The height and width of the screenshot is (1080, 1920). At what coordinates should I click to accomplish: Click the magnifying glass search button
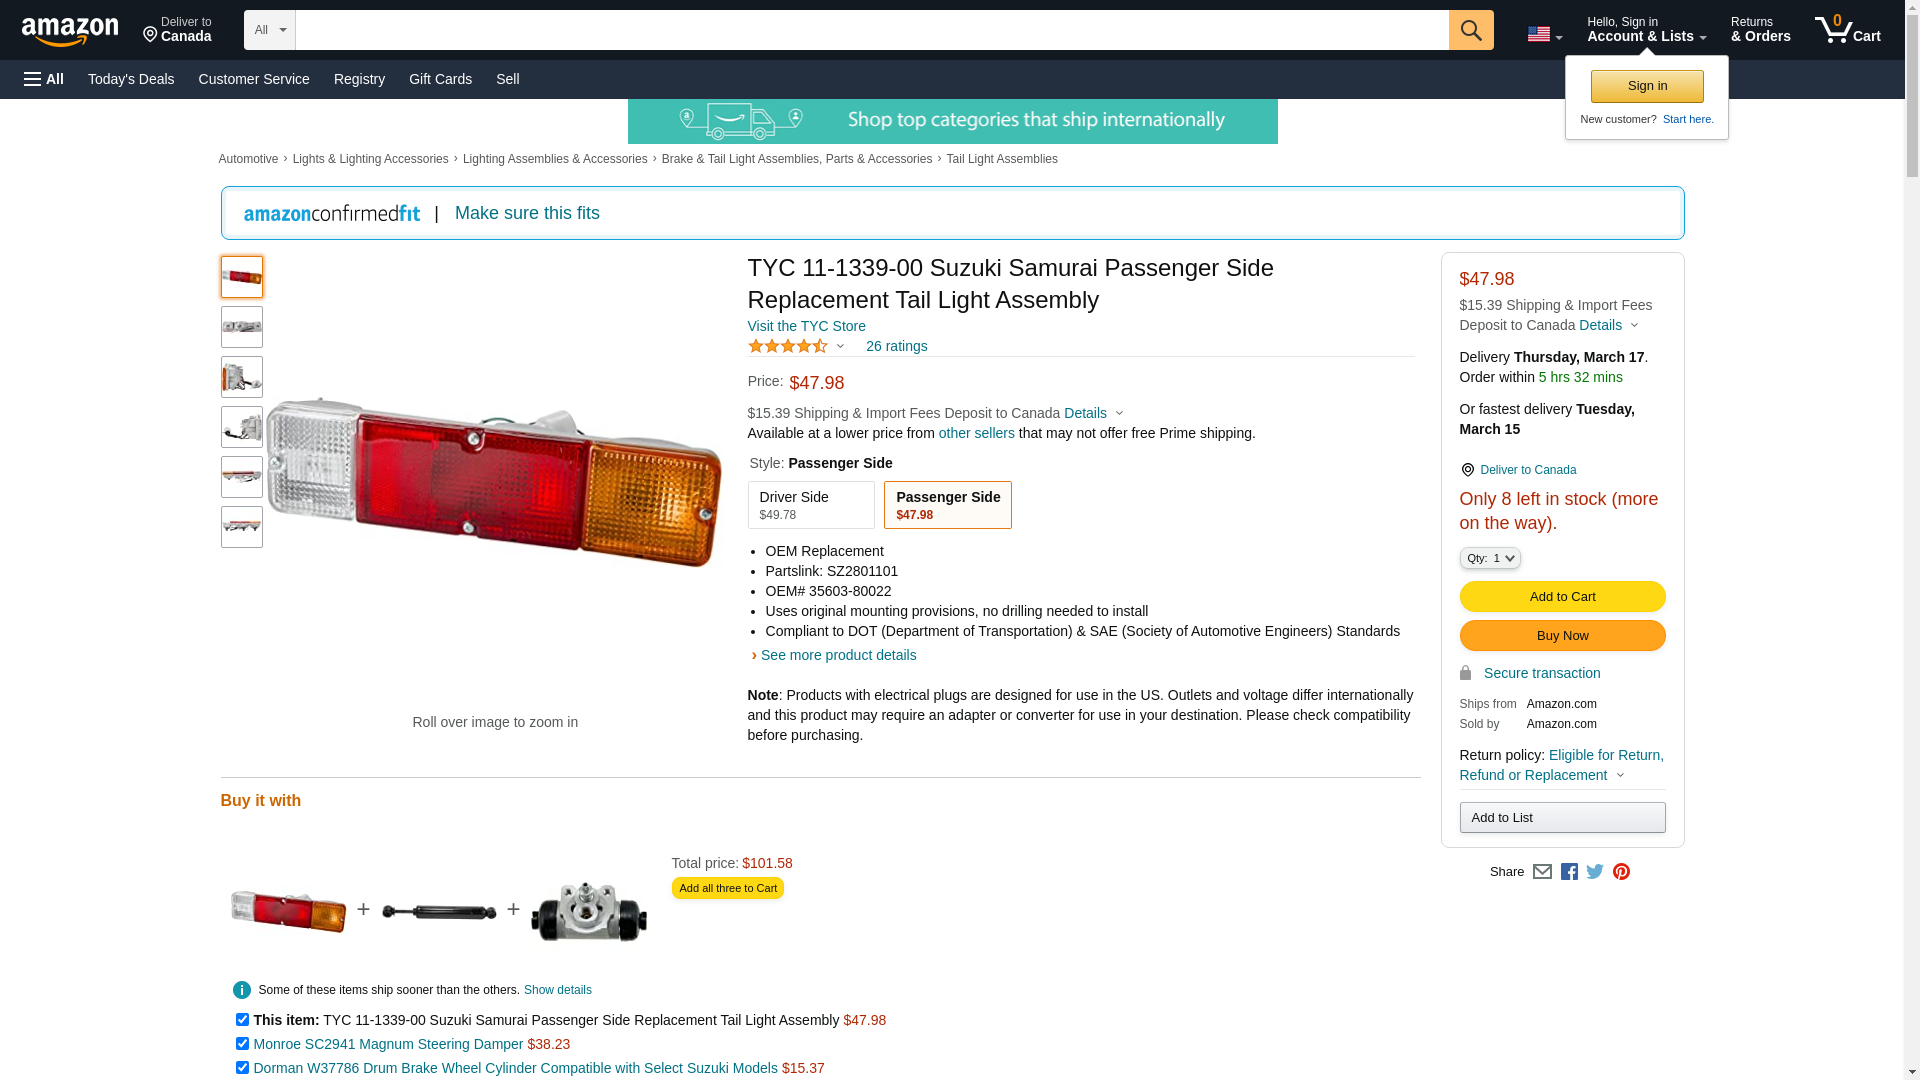pyautogui.click(x=1470, y=30)
